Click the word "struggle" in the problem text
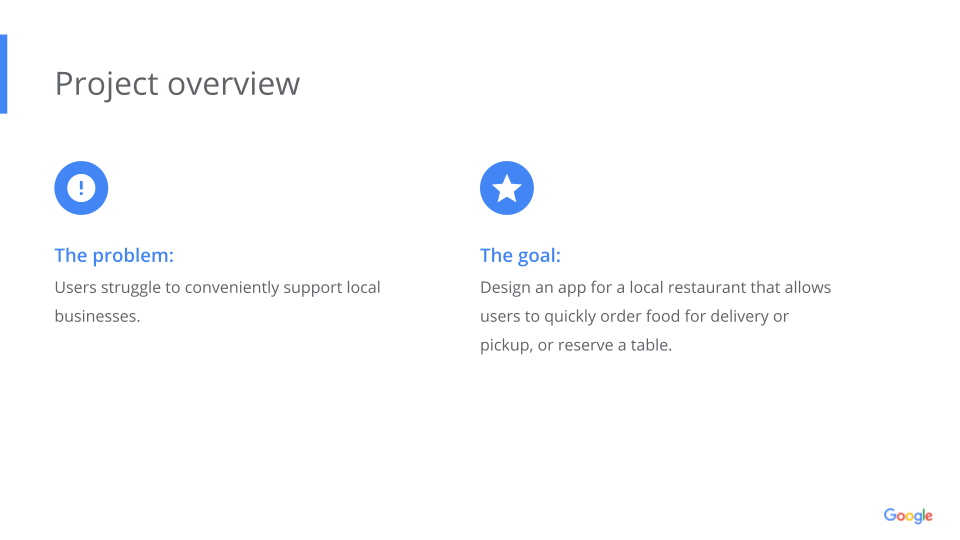Screen dimensions: 960x540 135,288
